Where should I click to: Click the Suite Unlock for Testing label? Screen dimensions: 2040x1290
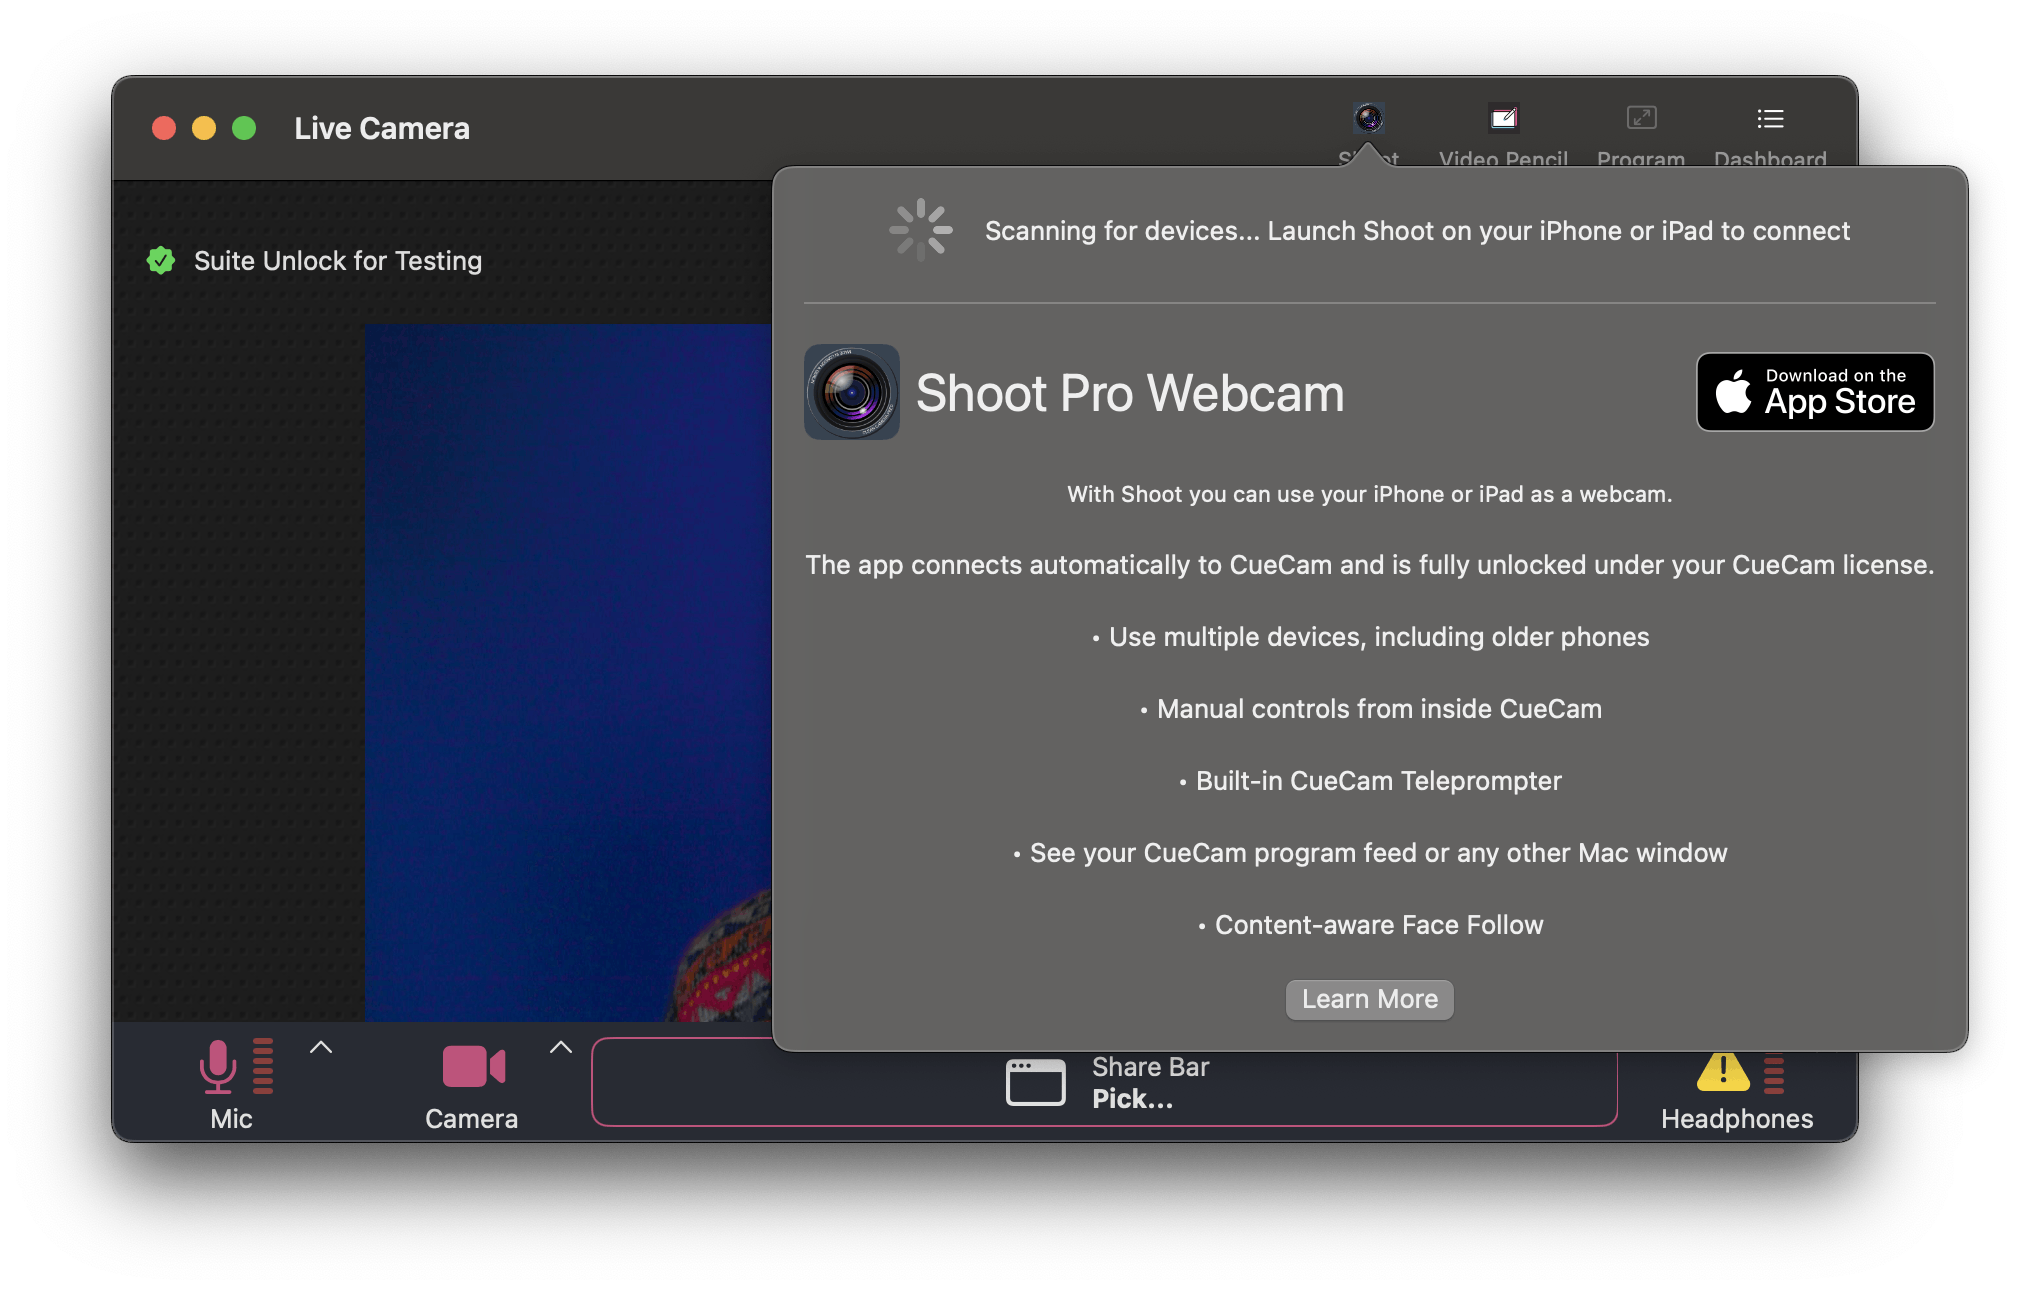tap(338, 261)
